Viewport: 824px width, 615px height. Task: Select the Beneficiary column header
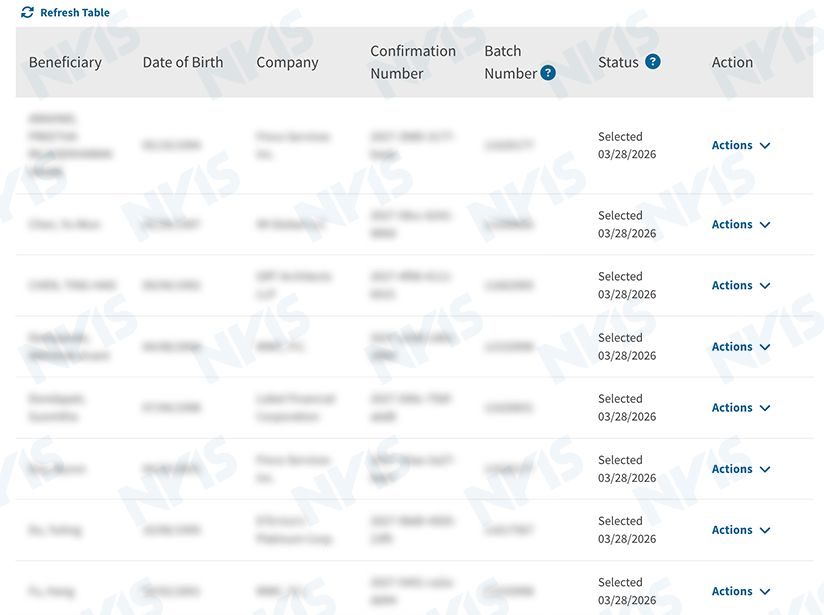65,62
